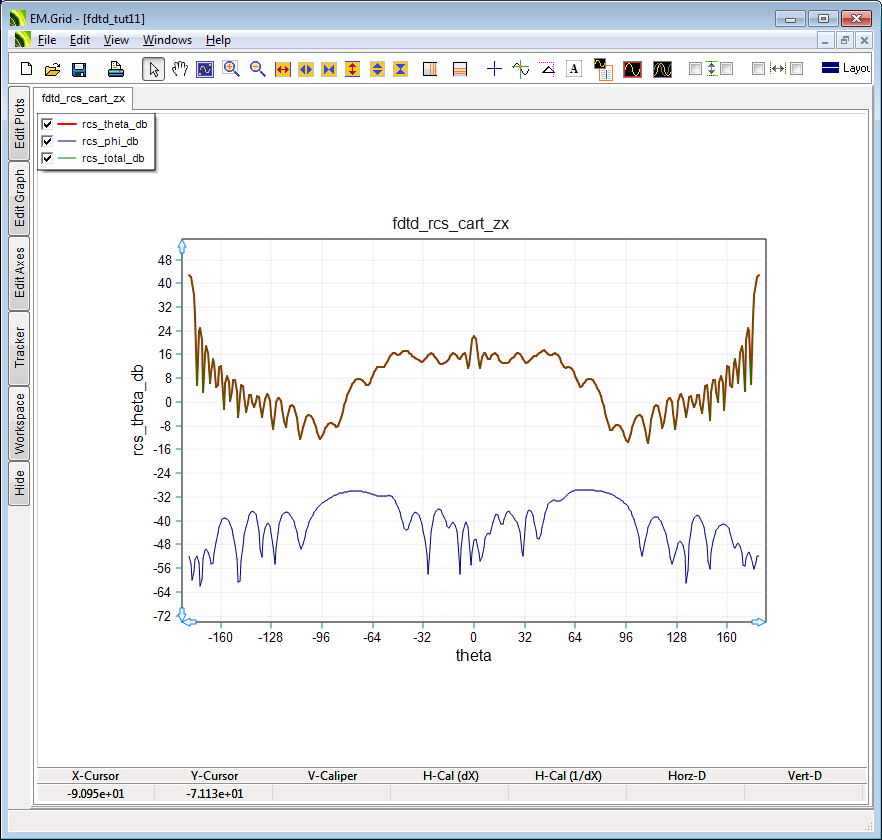Open the Tracker side panel
Viewport: 882px width, 840px height.
(x=19, y=347)
